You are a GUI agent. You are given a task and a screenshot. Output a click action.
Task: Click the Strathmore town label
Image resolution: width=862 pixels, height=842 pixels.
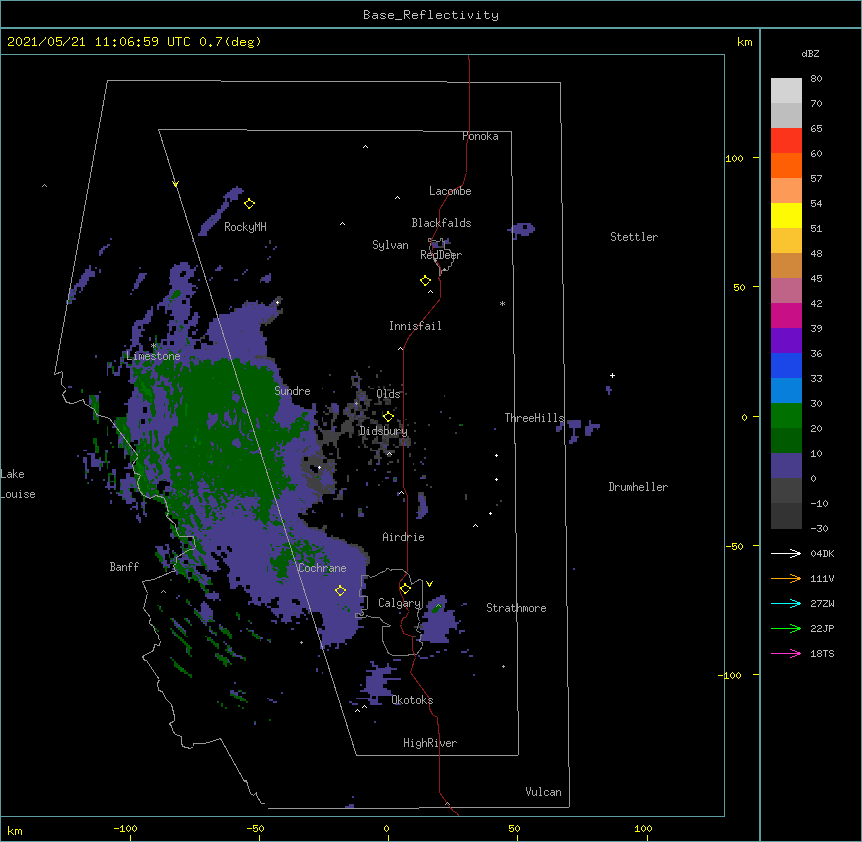516,608
